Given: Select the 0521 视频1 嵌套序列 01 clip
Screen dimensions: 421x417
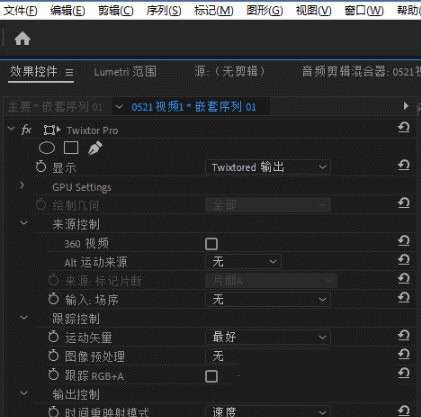Looking at the screenshot, I should (193, 107).
